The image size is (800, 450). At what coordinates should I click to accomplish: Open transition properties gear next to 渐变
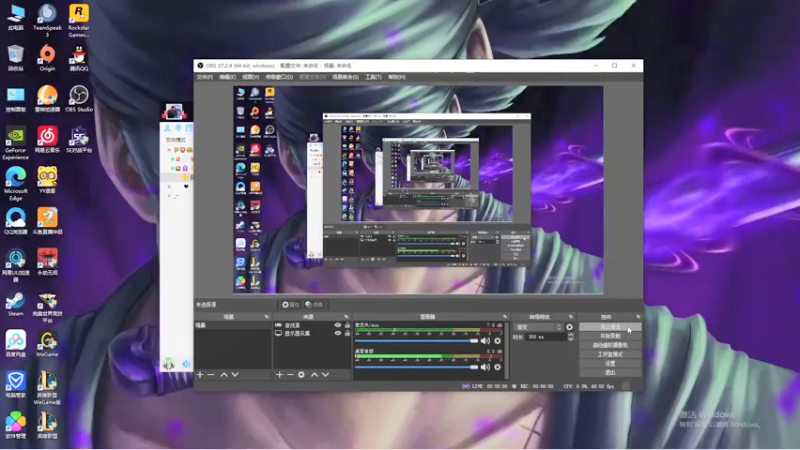(x=569, y=327)
